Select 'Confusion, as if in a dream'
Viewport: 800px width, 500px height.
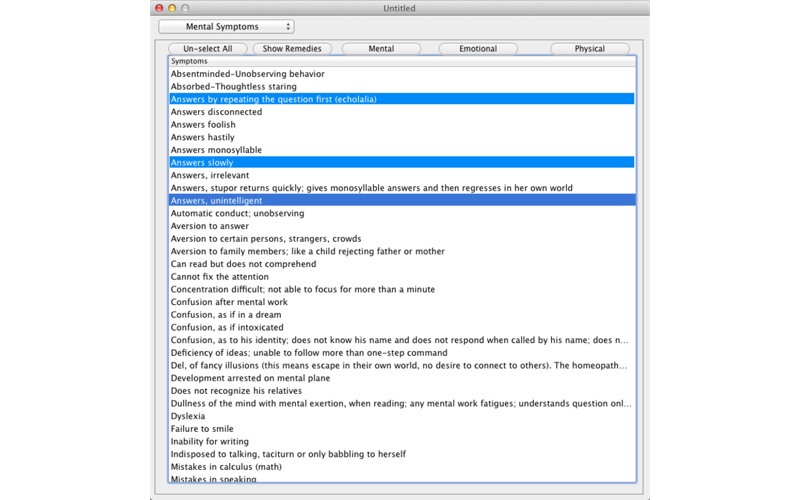(402, 315)
